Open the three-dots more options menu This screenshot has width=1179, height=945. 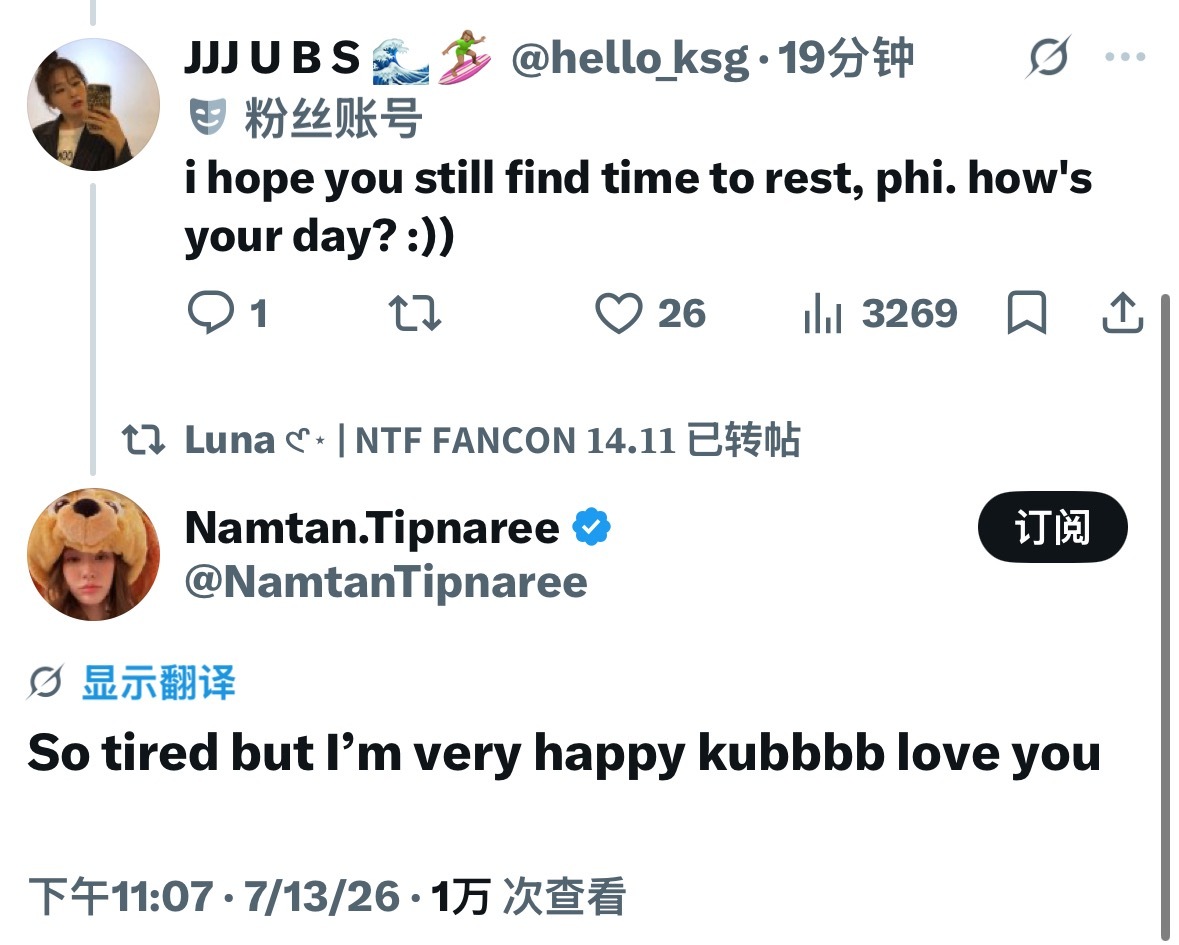(1125, 56)
